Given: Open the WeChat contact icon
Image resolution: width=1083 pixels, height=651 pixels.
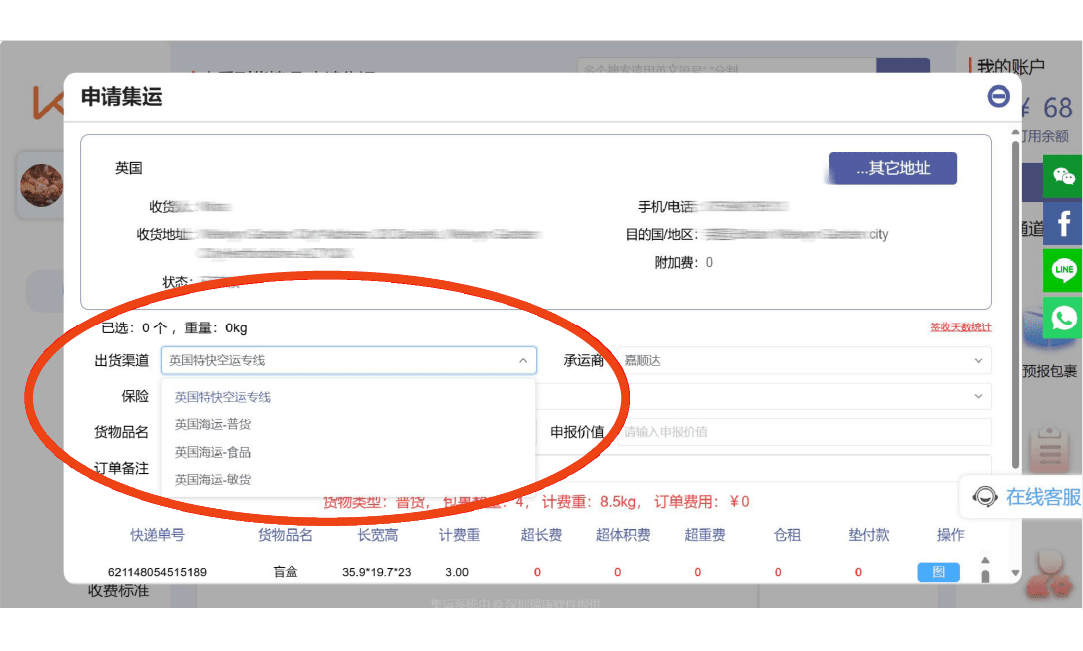Looking at the screenshot, I should [1063, 176].
